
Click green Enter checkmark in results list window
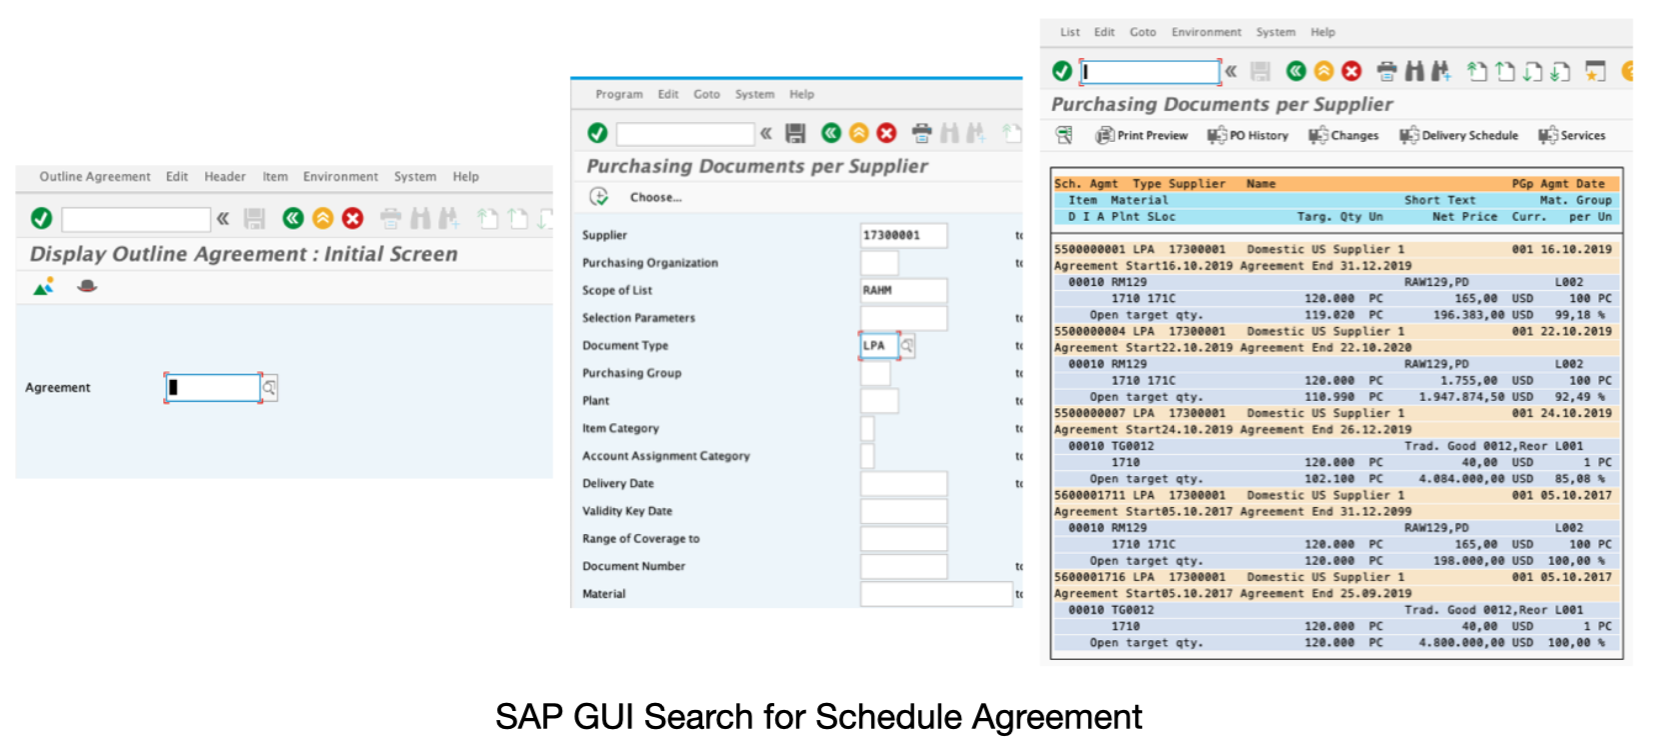point(1062,71)
